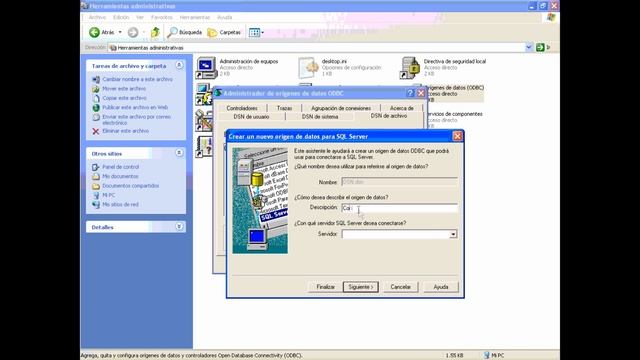Image resolution: width=640 pixels, height=360 pixels.
Task: Select Directiva de seguridad local icon
Action: click(410, 68)
